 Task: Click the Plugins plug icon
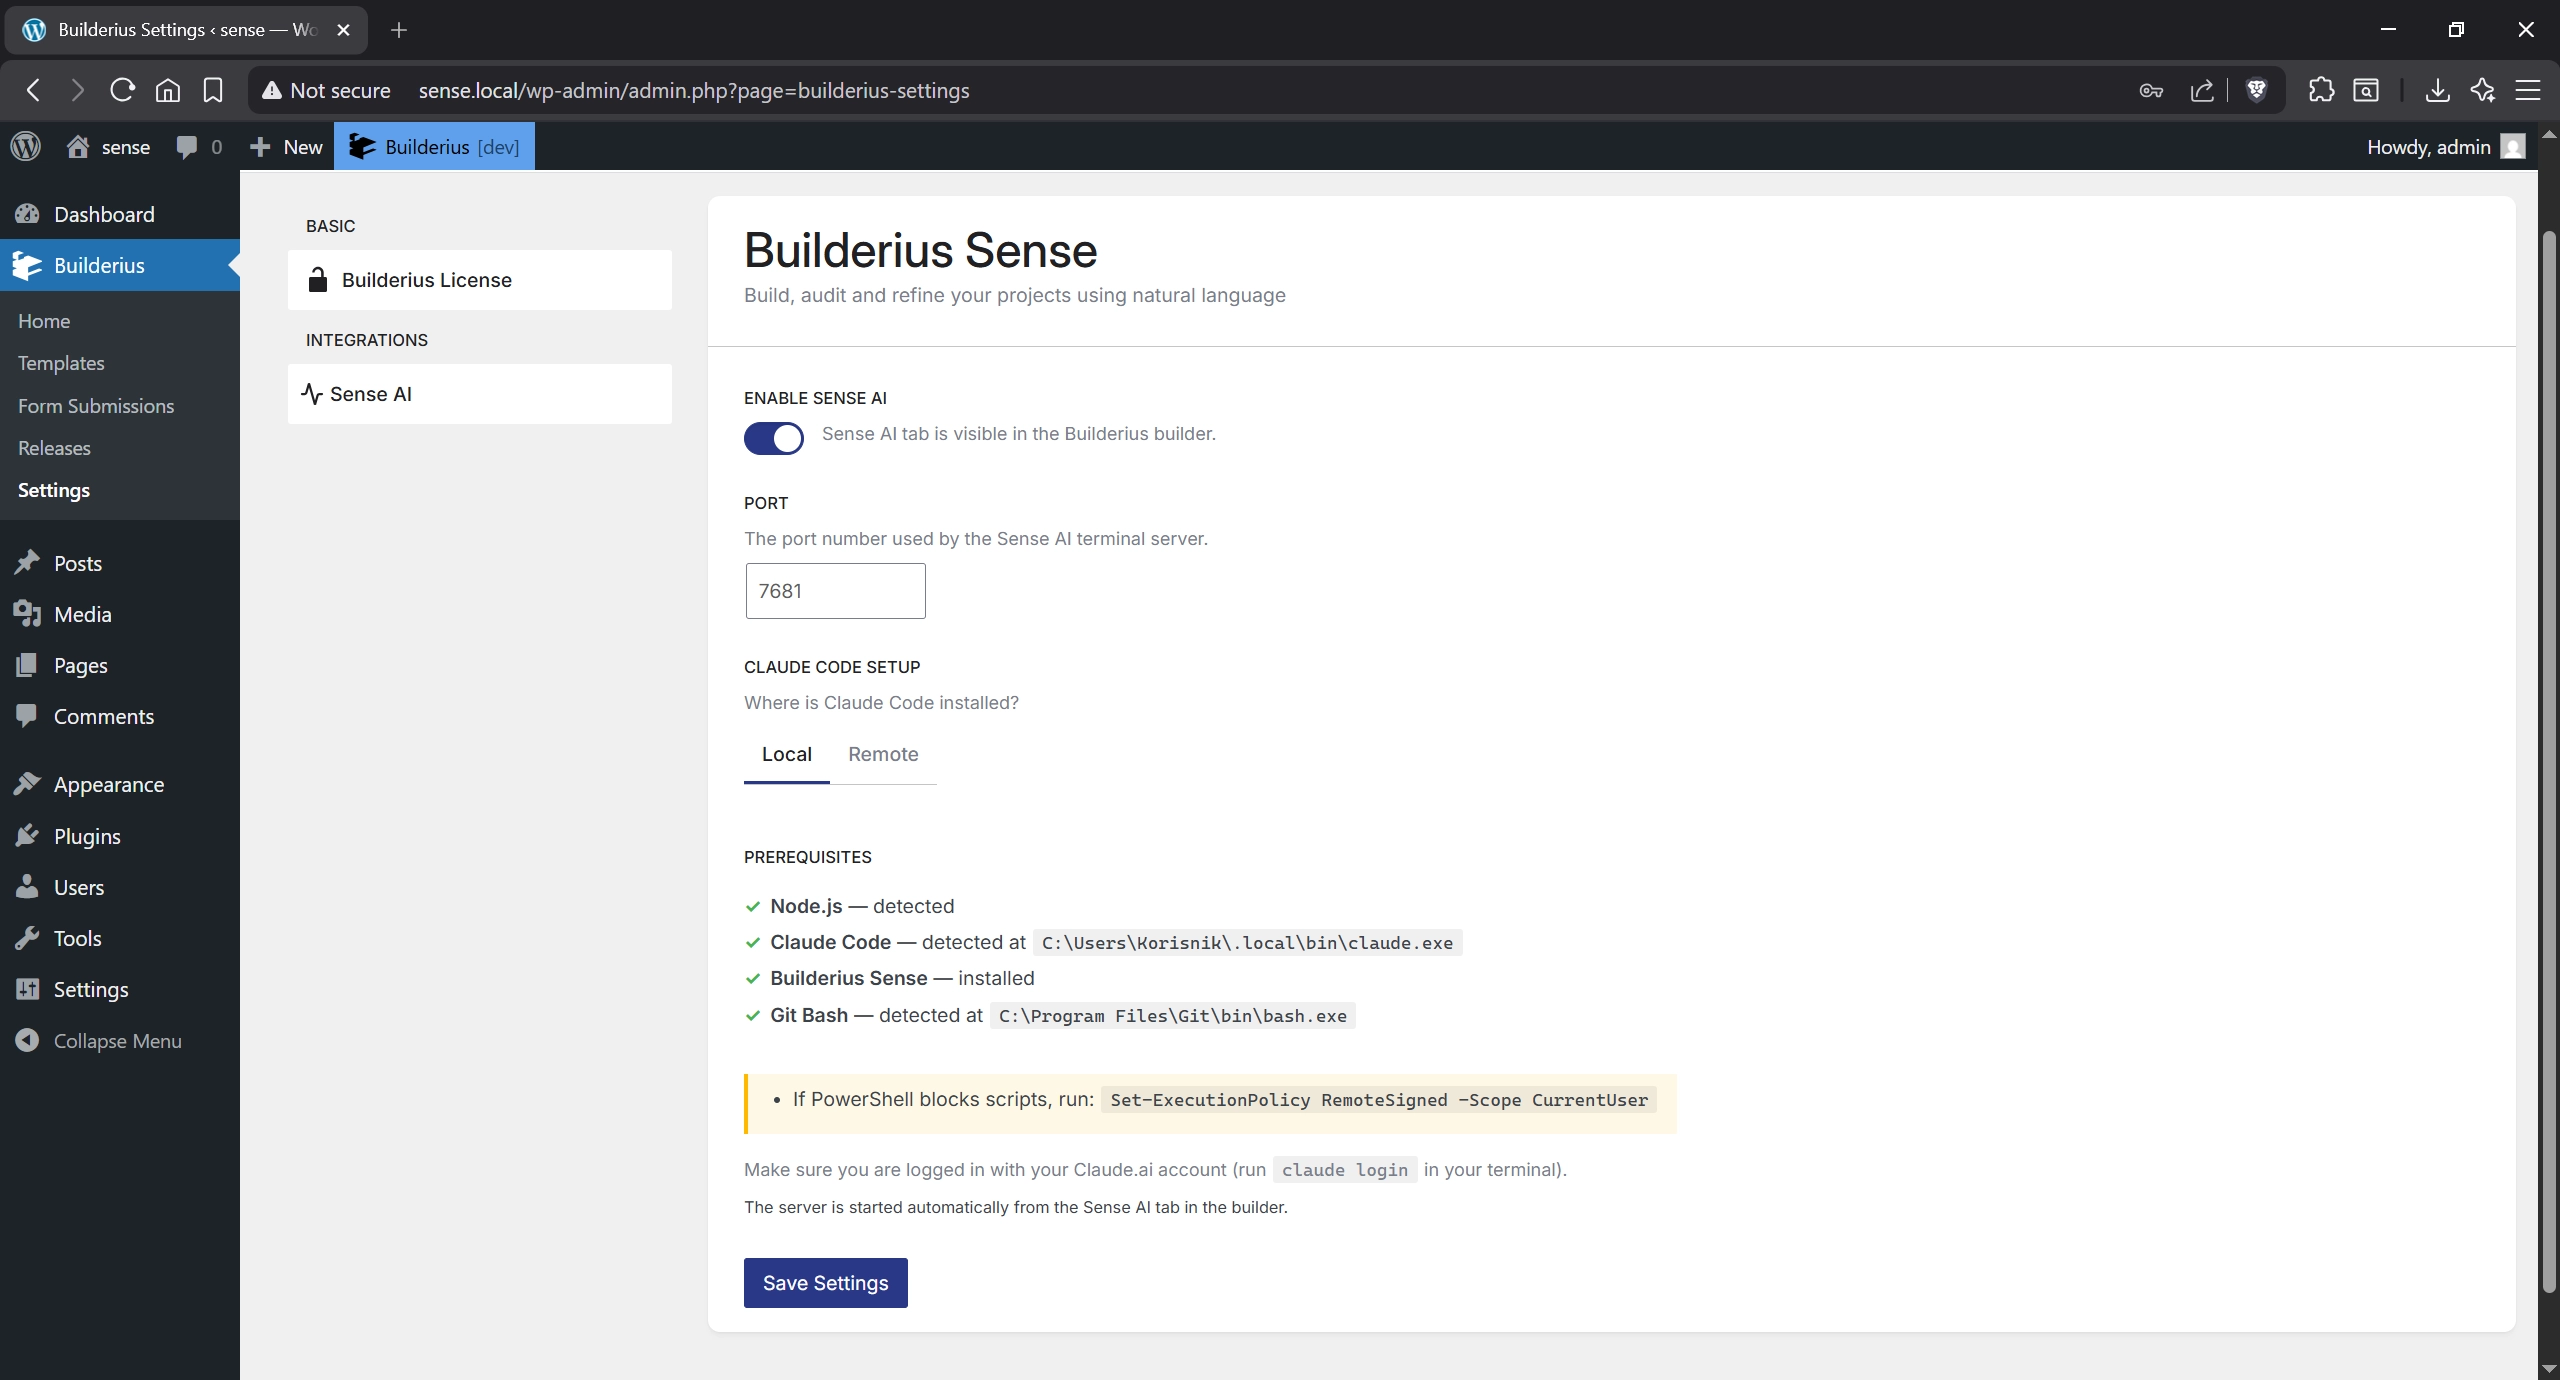[x=27, y=836]
